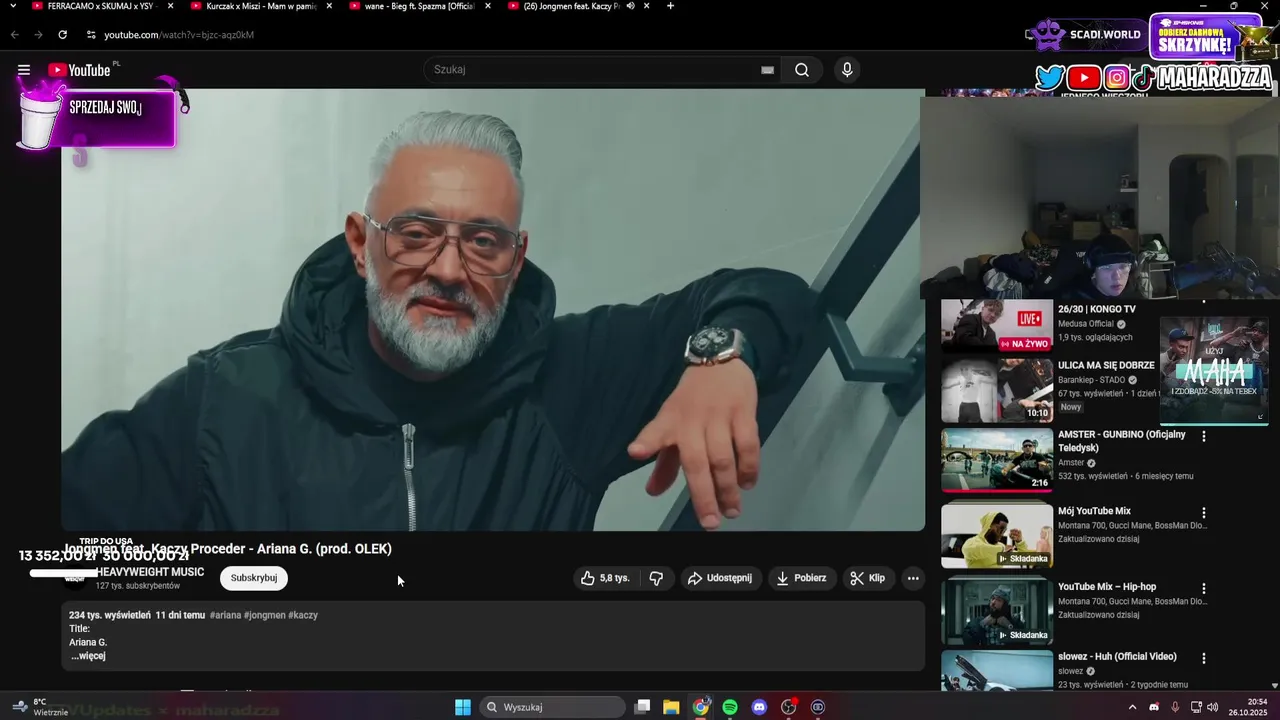Open 26/30 | KONGO TV live thumbnail
The image size is (1280, 720).
coord(997,326)
